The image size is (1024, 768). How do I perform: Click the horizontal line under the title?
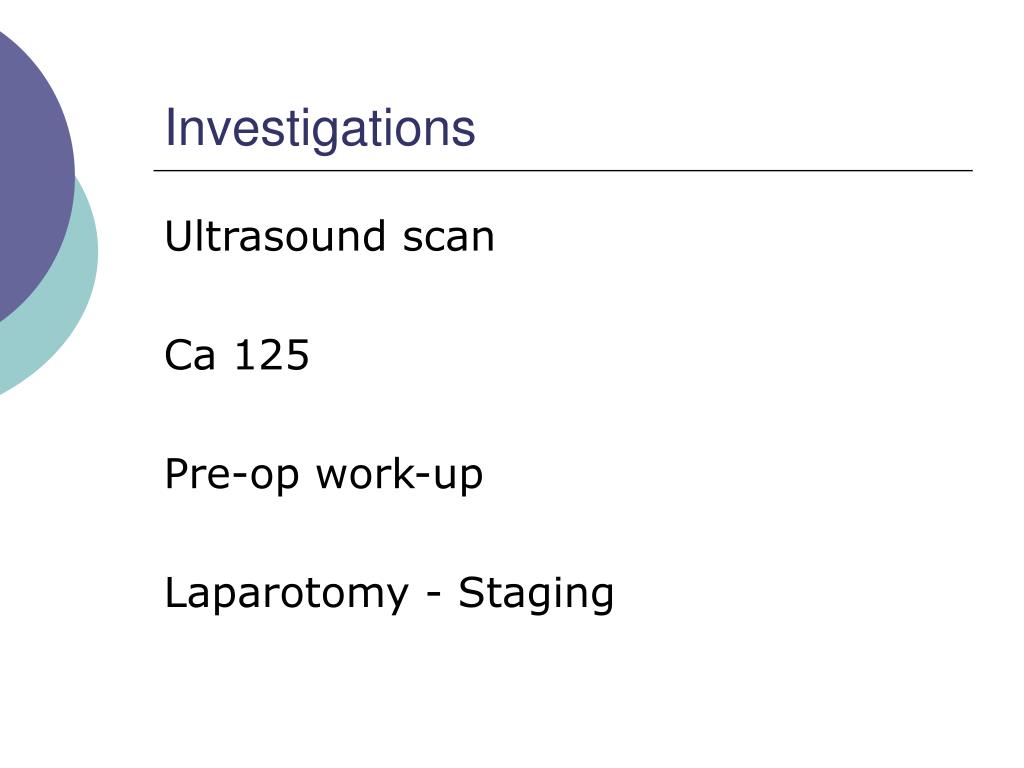click(563, 170)
